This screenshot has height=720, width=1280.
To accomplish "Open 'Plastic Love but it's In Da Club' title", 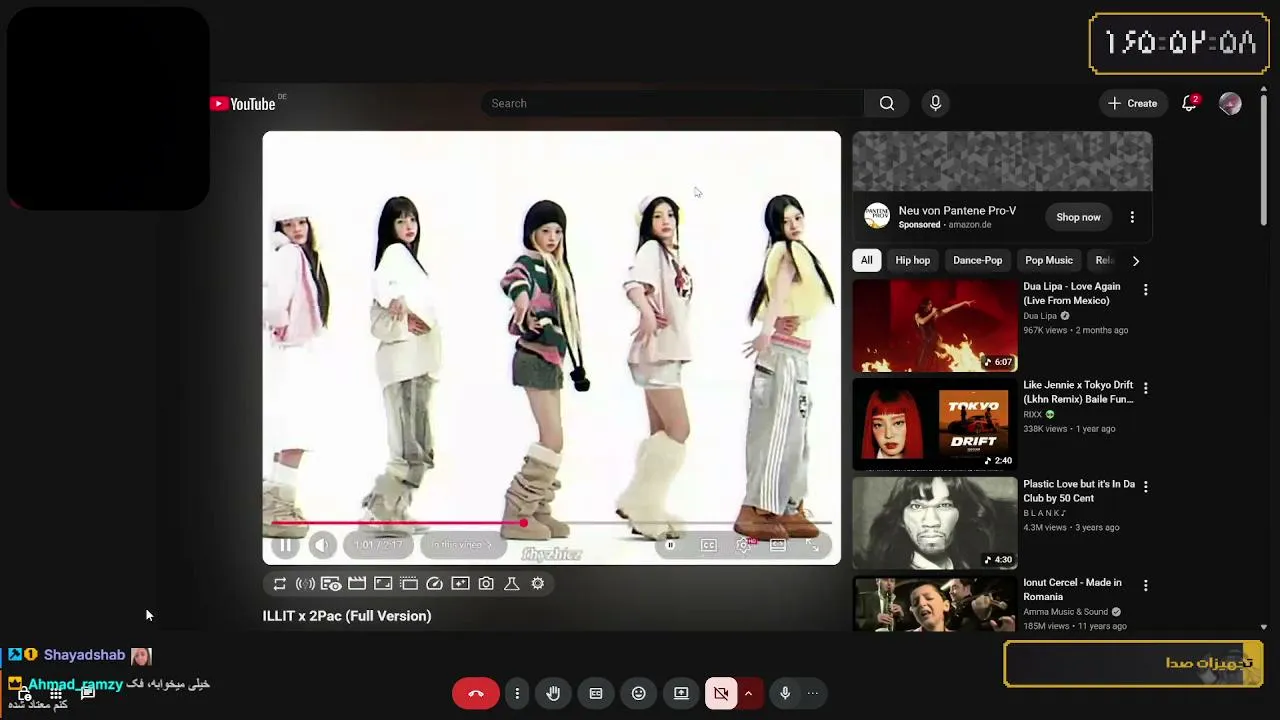I will pyautogui.click(x=1079, y=491).
